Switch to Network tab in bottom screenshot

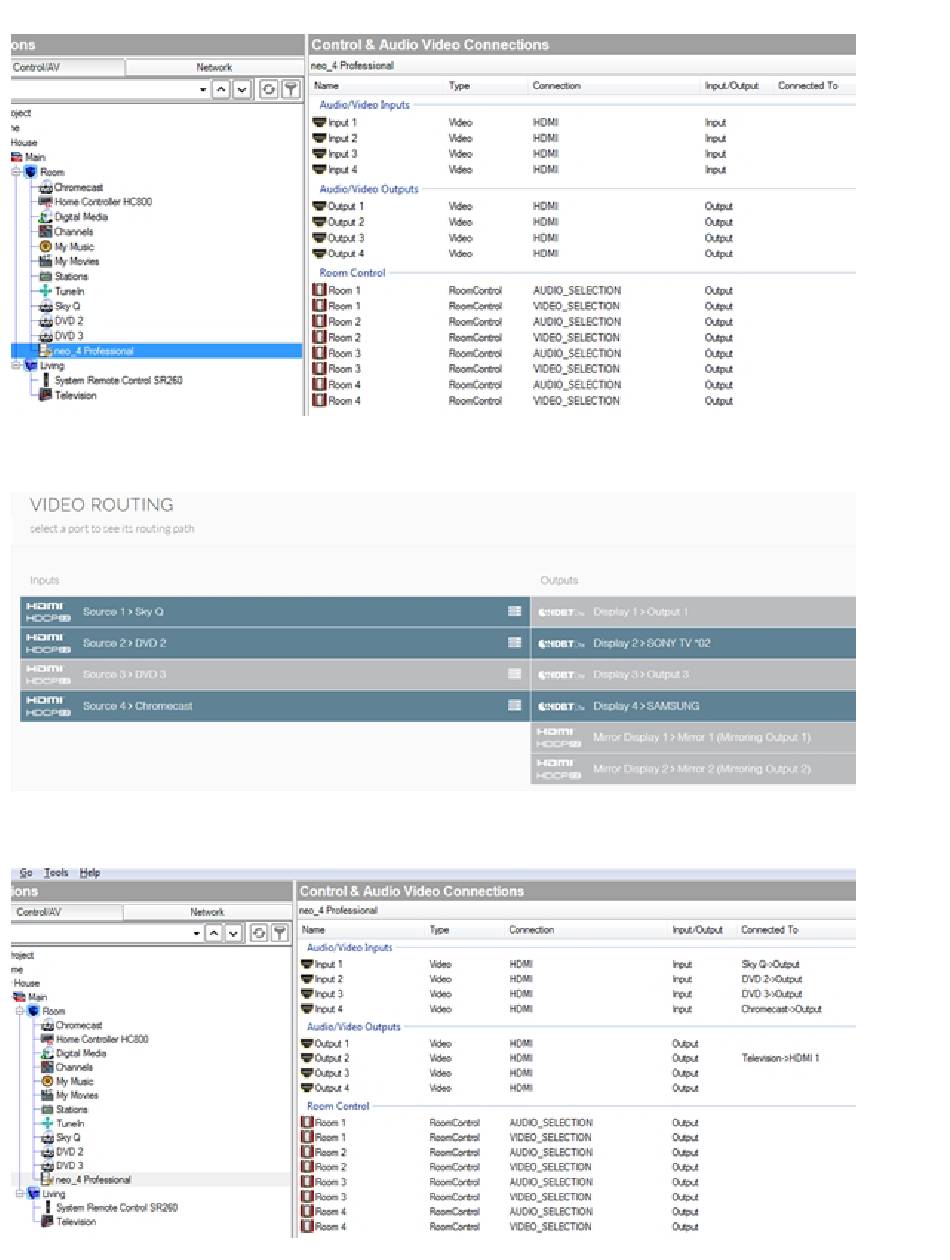coord(207,912)
